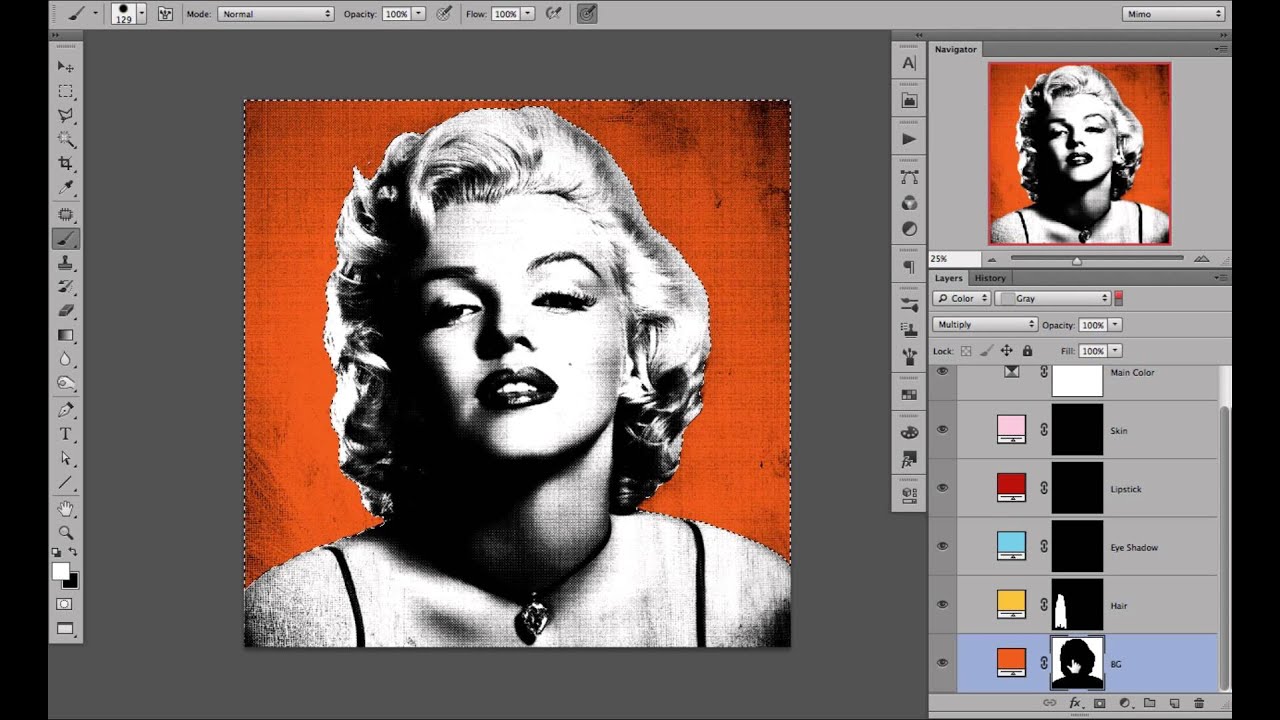Open the brush Mode dropdown

276,14
